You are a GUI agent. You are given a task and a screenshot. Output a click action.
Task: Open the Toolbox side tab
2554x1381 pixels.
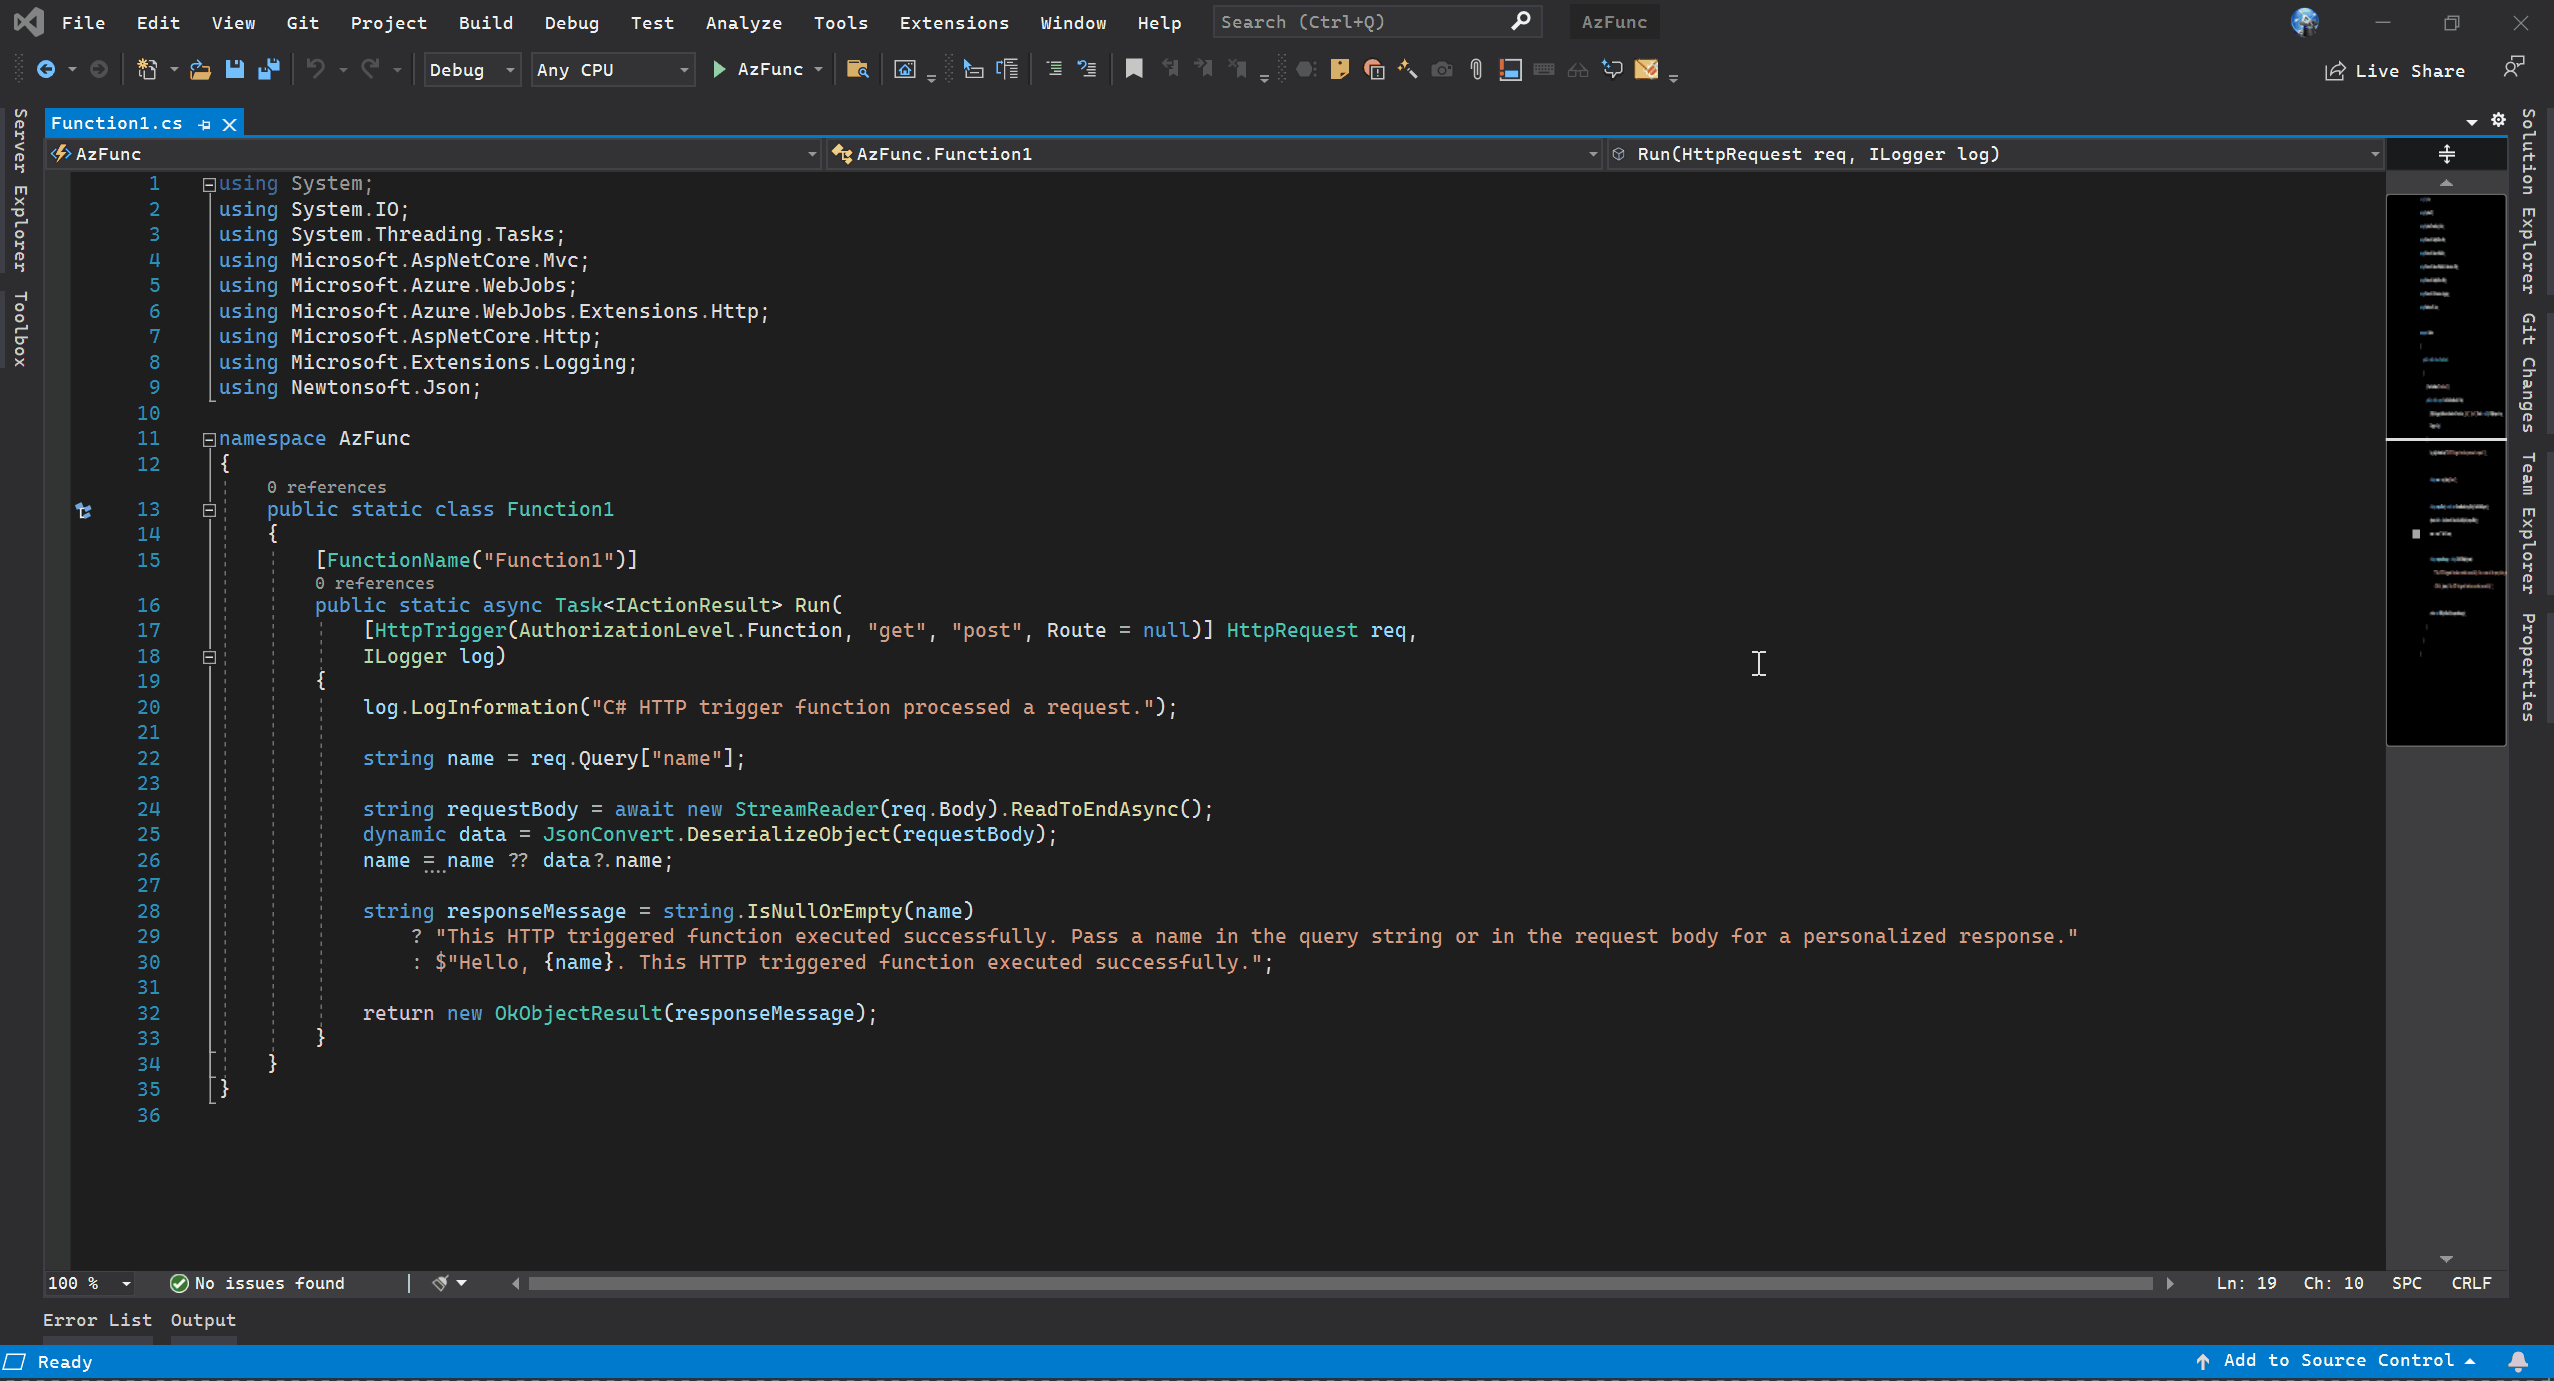(20, 329)
